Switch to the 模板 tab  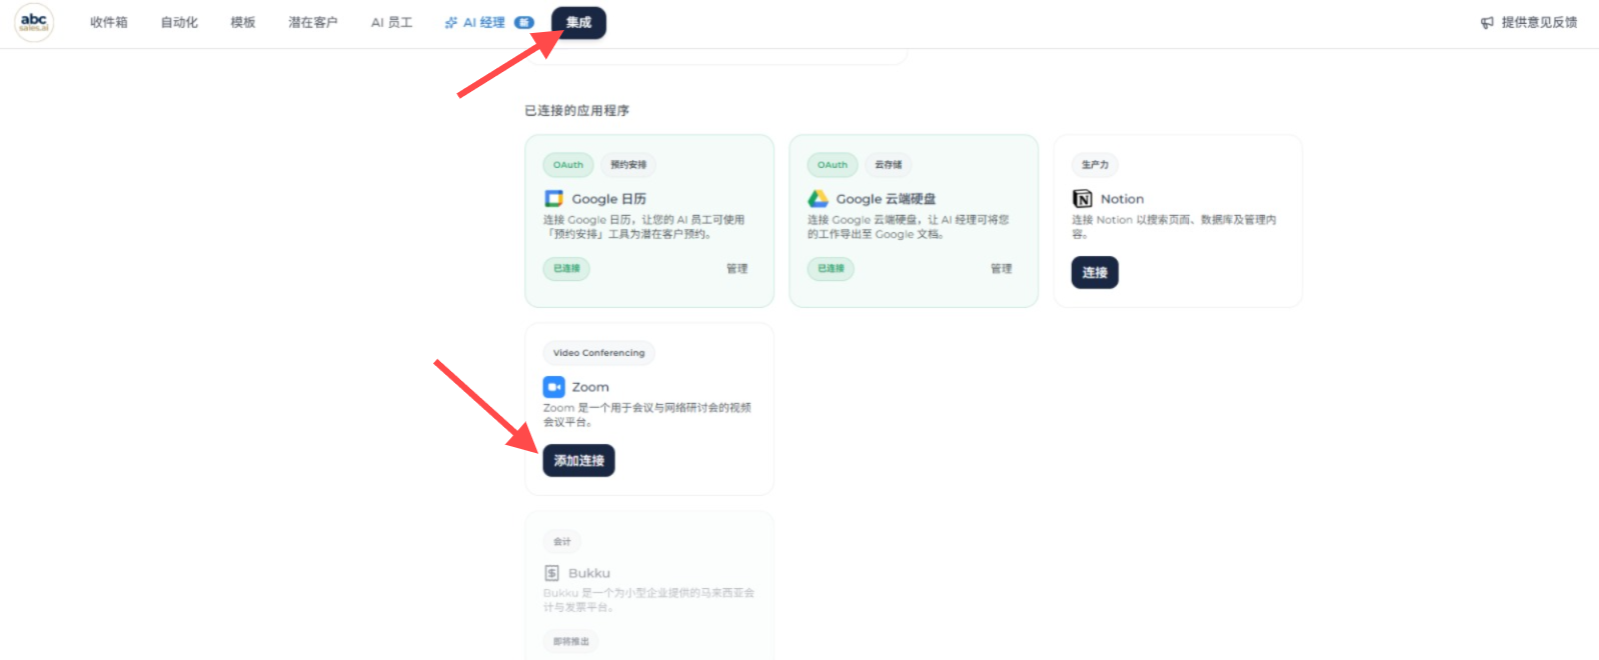(243, 22)
